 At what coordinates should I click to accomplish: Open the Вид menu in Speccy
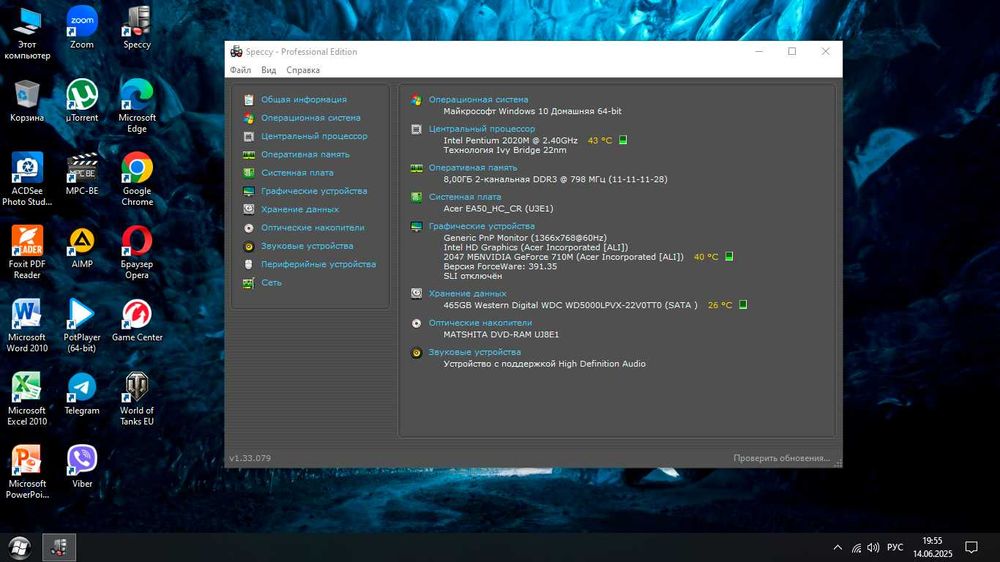click(x=268, y=70)
